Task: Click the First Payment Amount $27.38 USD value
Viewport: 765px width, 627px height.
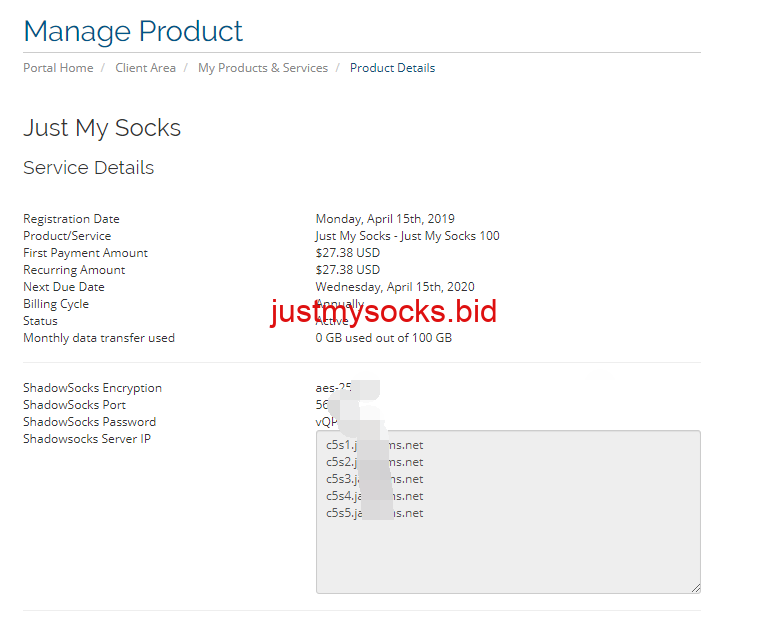Action: point(347,253)
